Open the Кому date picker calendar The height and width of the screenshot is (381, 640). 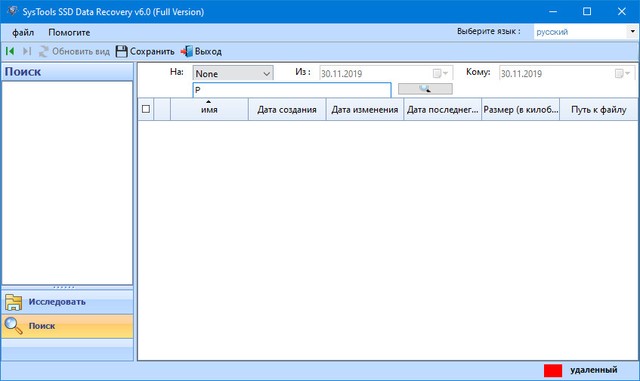[622, 74]
